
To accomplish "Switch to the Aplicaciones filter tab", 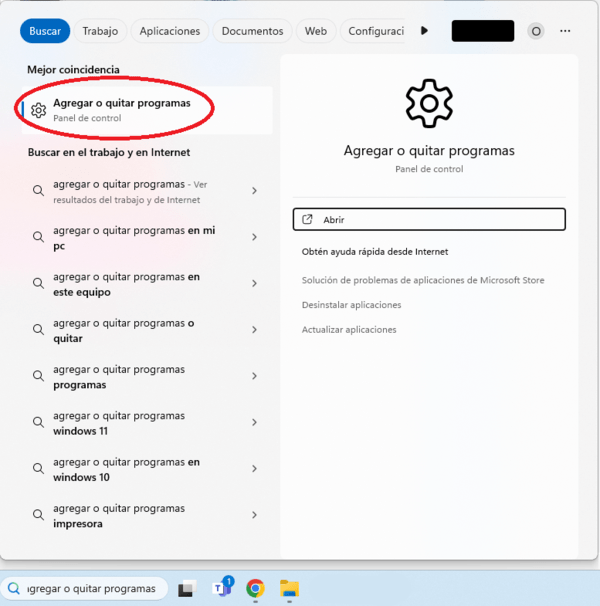I will [x=170, y=31].
